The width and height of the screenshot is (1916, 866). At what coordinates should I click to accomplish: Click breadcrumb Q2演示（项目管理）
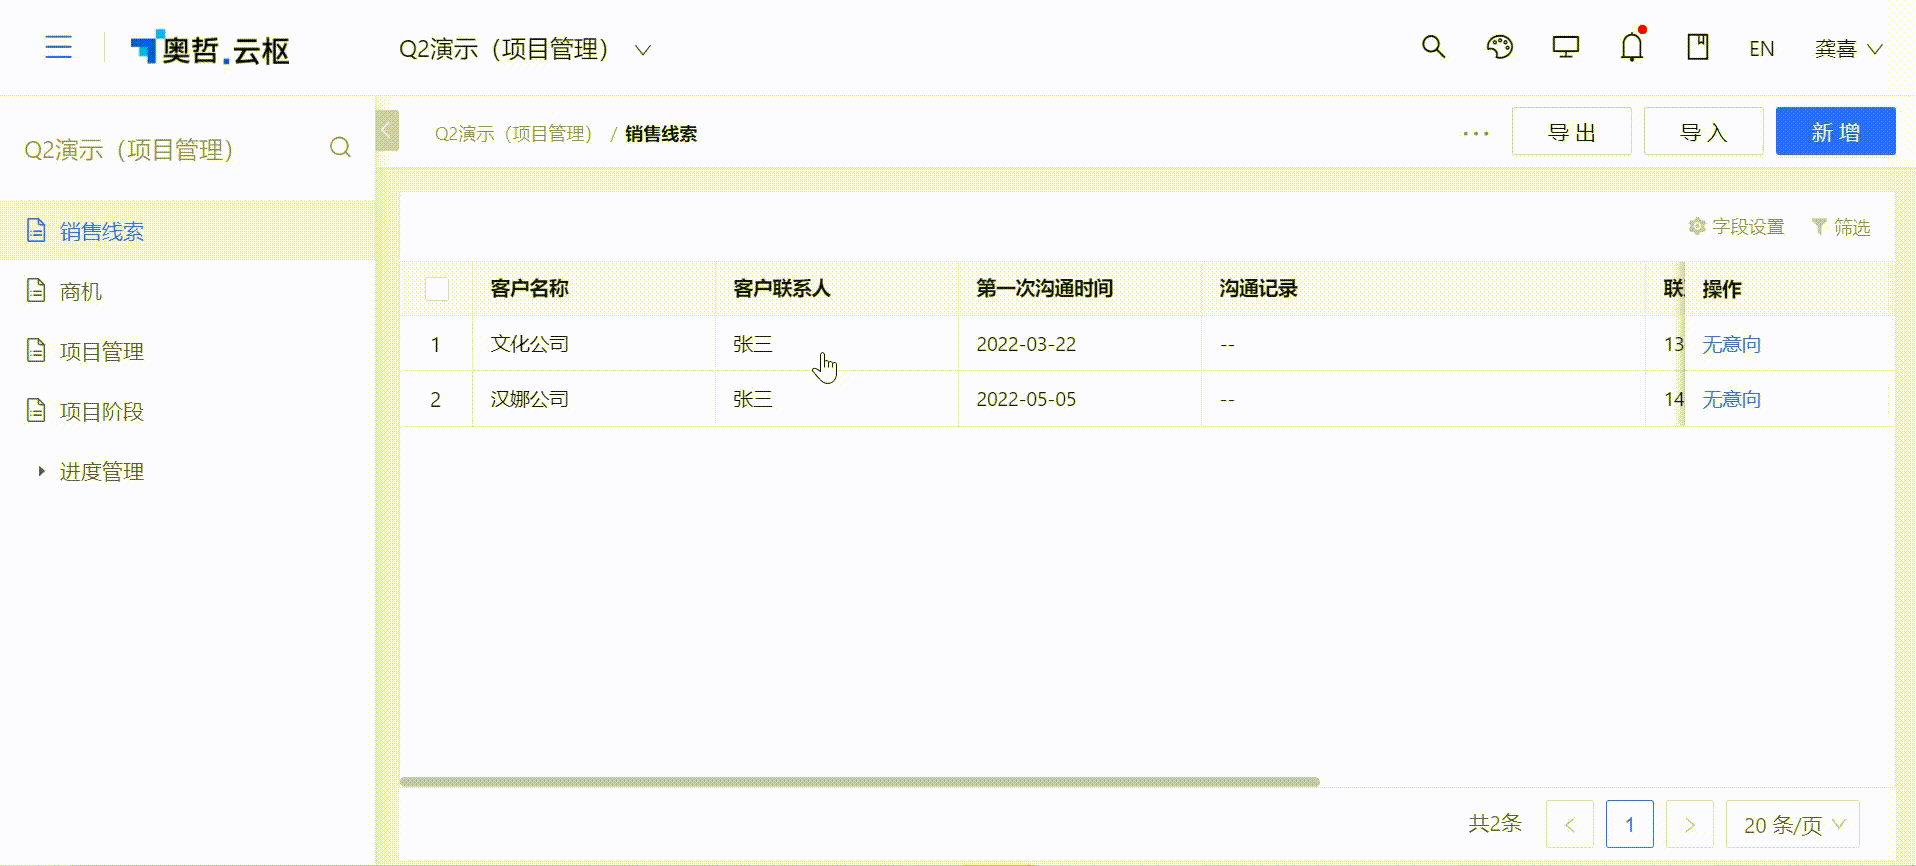(x=513, y=134)
